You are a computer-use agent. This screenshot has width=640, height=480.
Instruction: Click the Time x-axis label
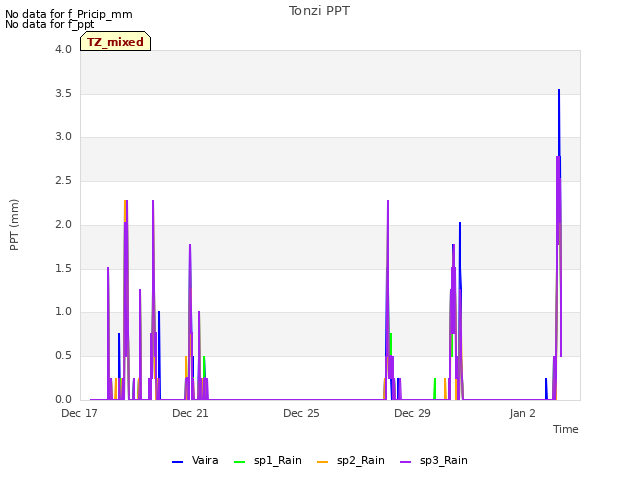tap(565, 429)
